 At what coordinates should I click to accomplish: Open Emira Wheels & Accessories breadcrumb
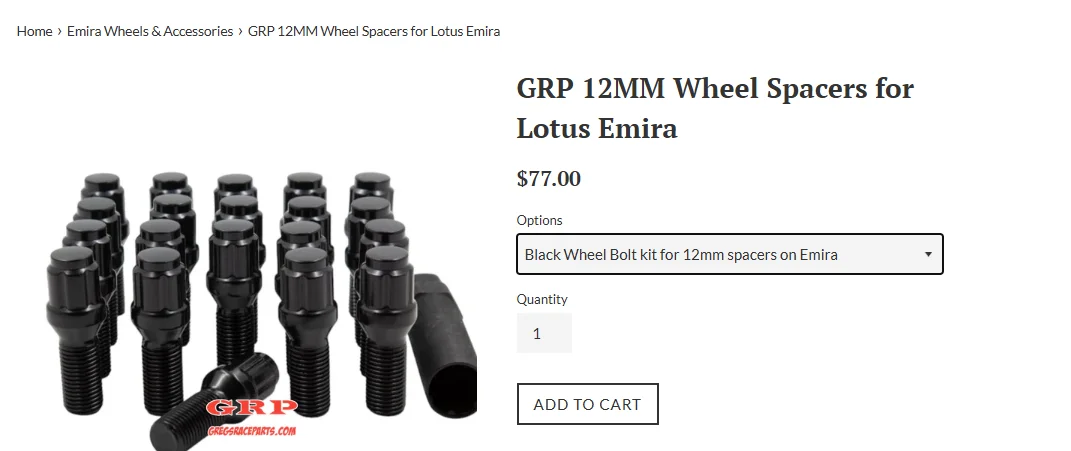(150, 31)
